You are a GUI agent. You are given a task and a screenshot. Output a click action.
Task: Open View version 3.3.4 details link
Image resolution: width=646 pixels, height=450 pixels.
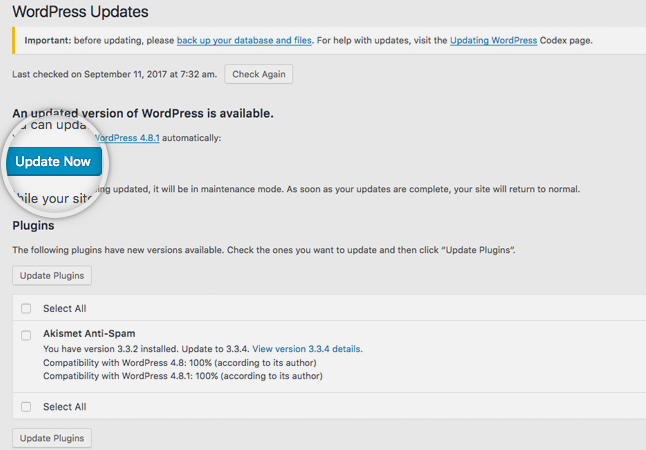[x=307, y=349]
